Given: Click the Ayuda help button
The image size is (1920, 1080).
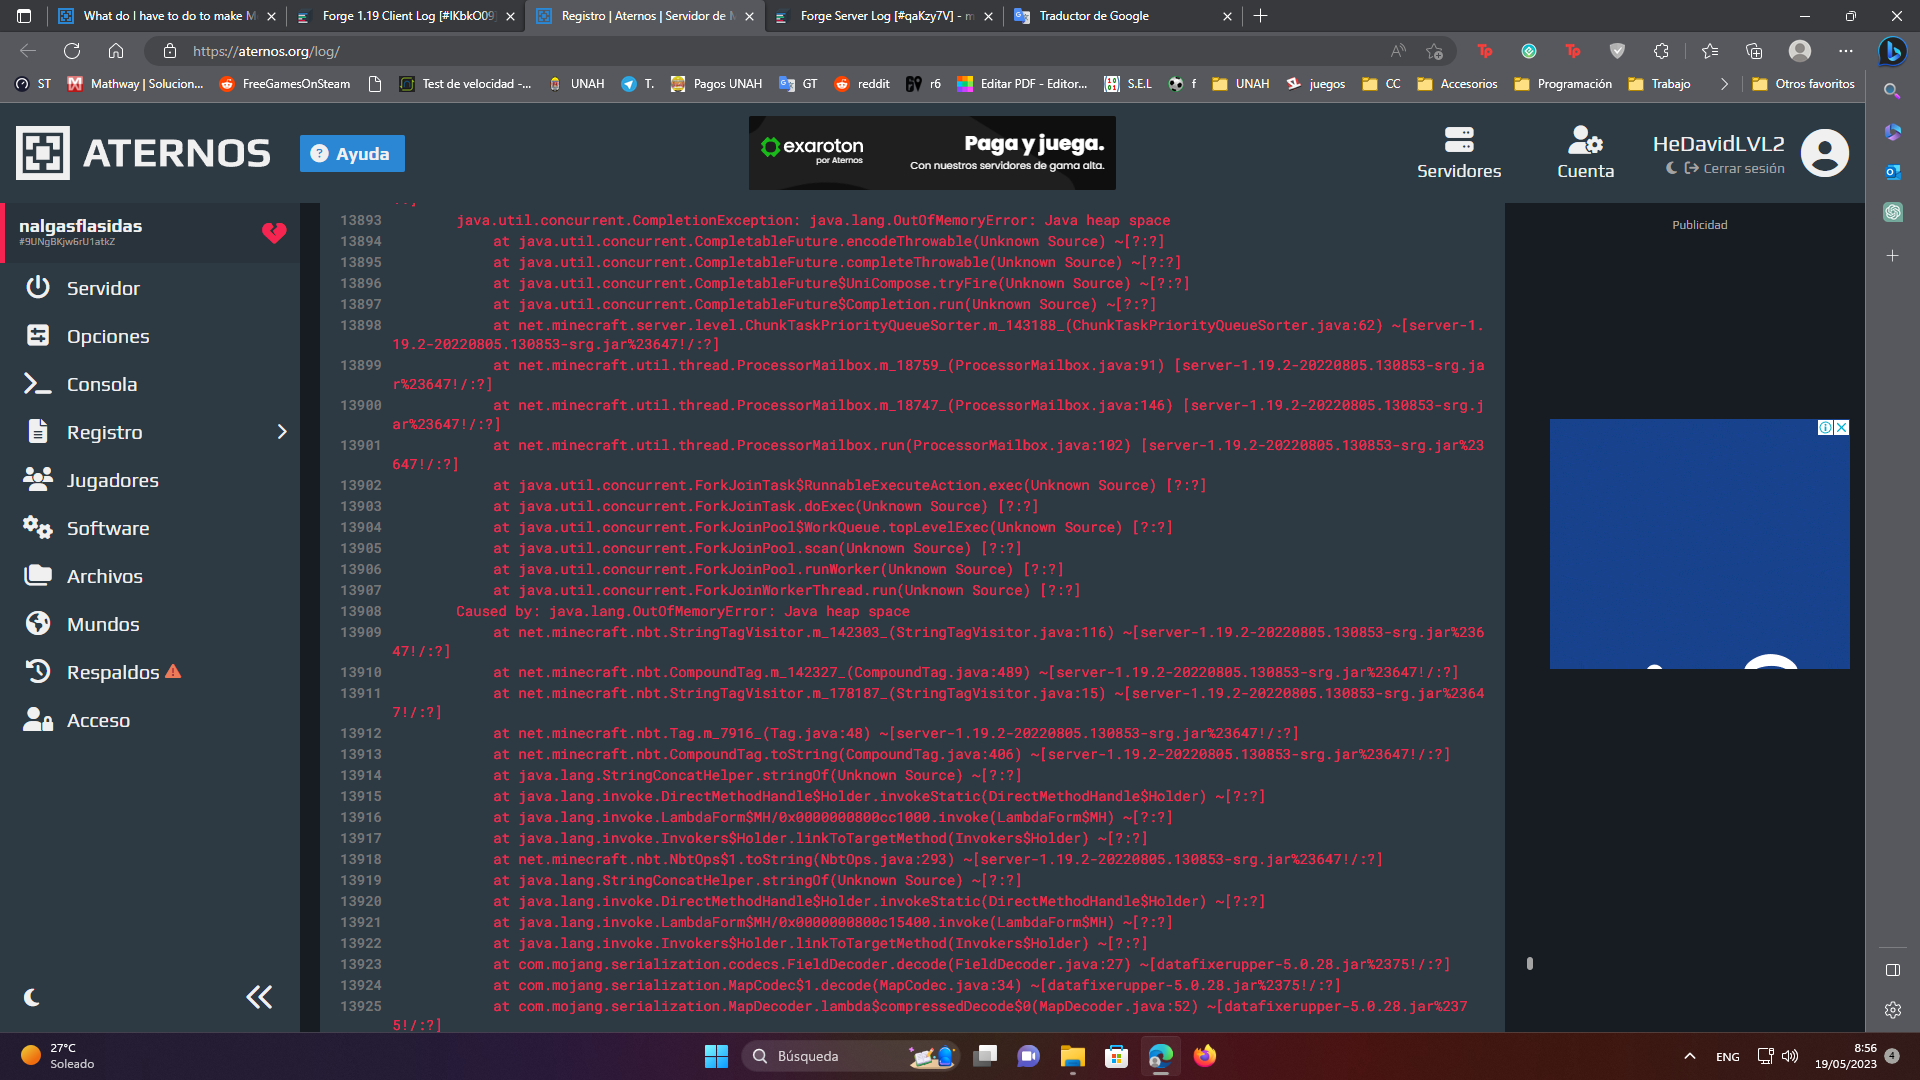Looking at the screenshot, I should coord(352,153).
